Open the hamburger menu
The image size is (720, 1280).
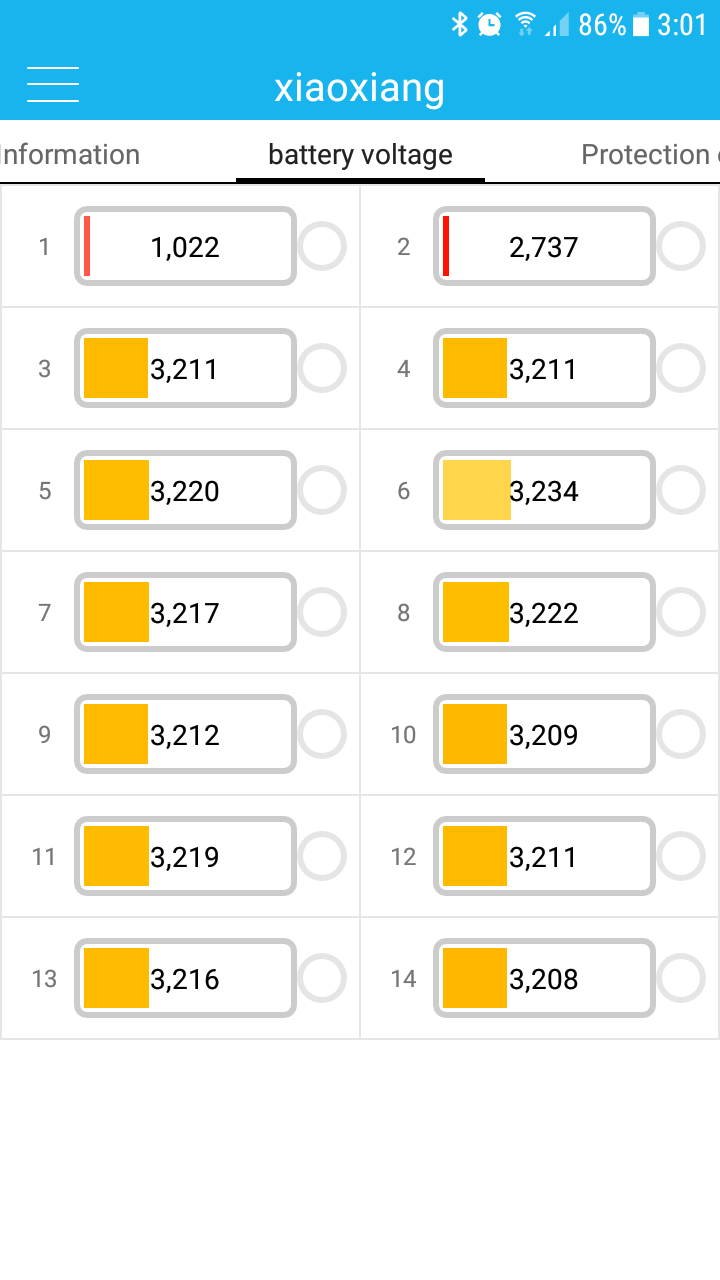(53, 85)
